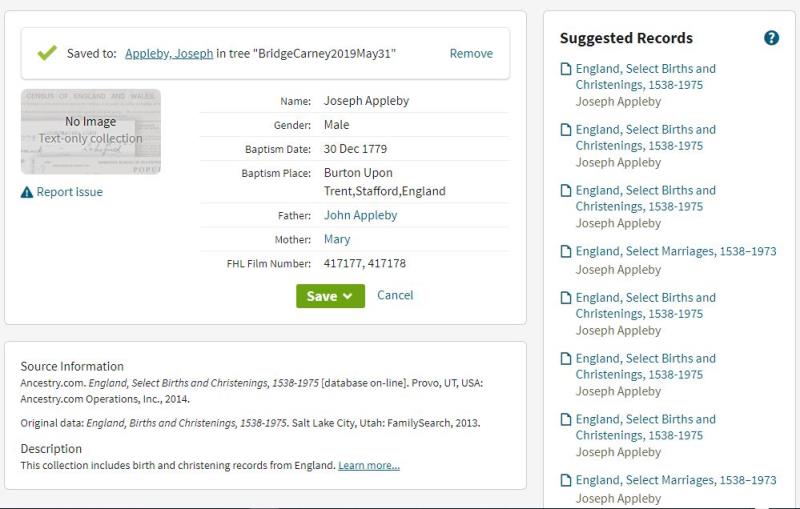This screenshot has width=800, height=509.
Task: Open the second Select Births and Christenings suggested record
Action: [x=645, y=138]
